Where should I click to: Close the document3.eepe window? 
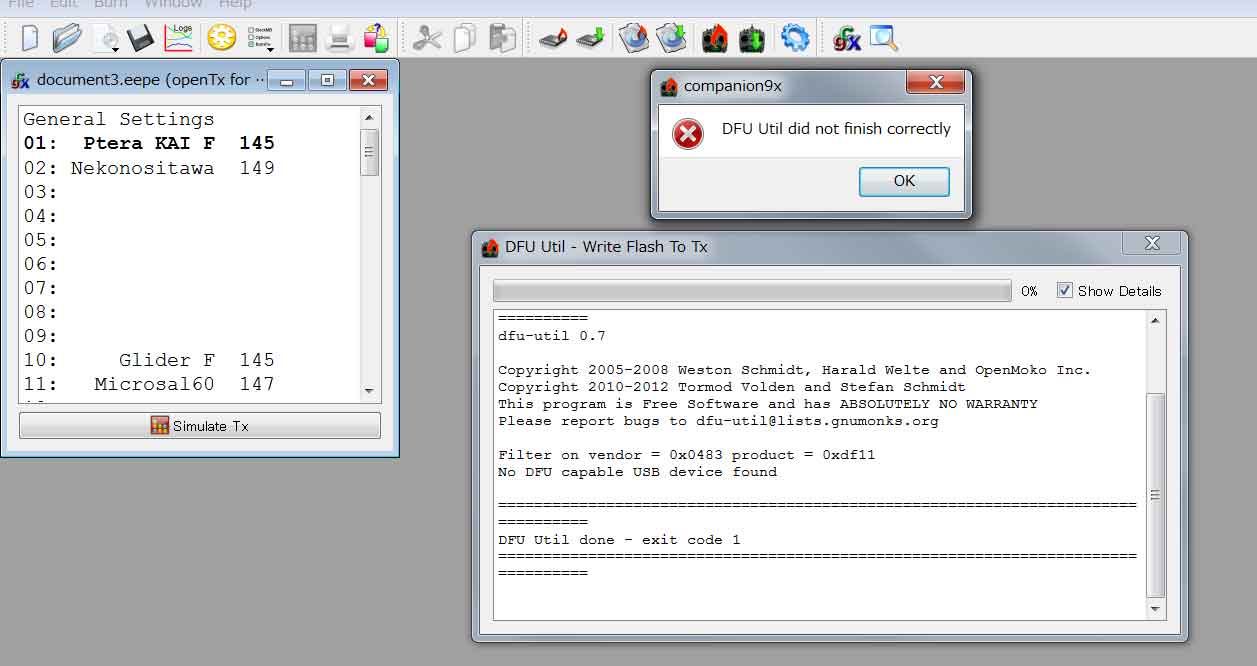point(368,80)
